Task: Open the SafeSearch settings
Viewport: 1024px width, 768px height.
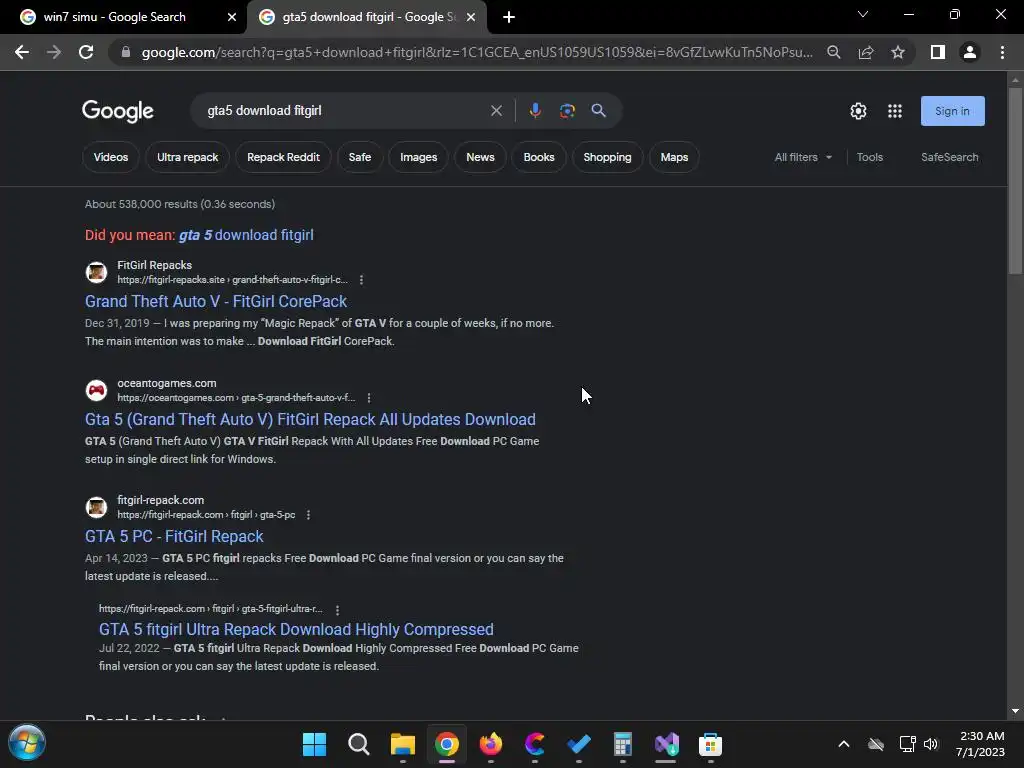Action: pos(950,157)
